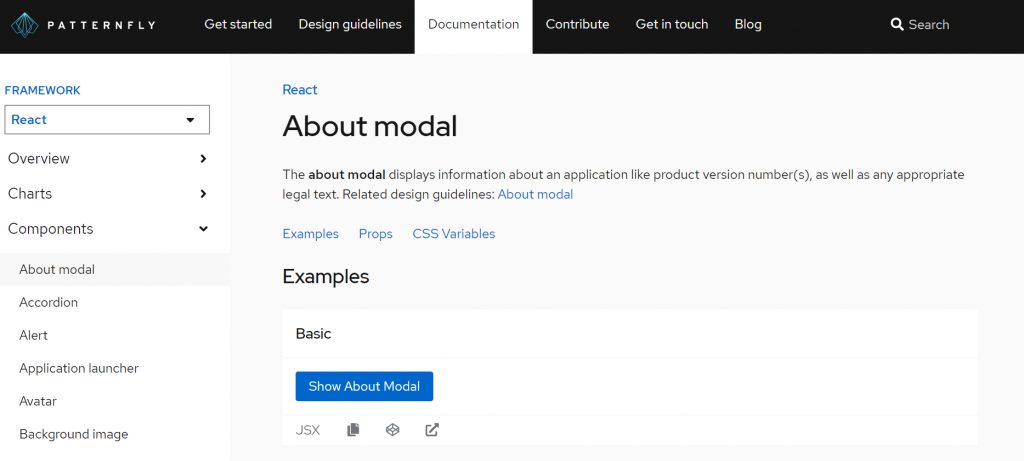Viewport: 1024px width, 461px height.
Task: Open the Get started tab
Action: (238, 25)
